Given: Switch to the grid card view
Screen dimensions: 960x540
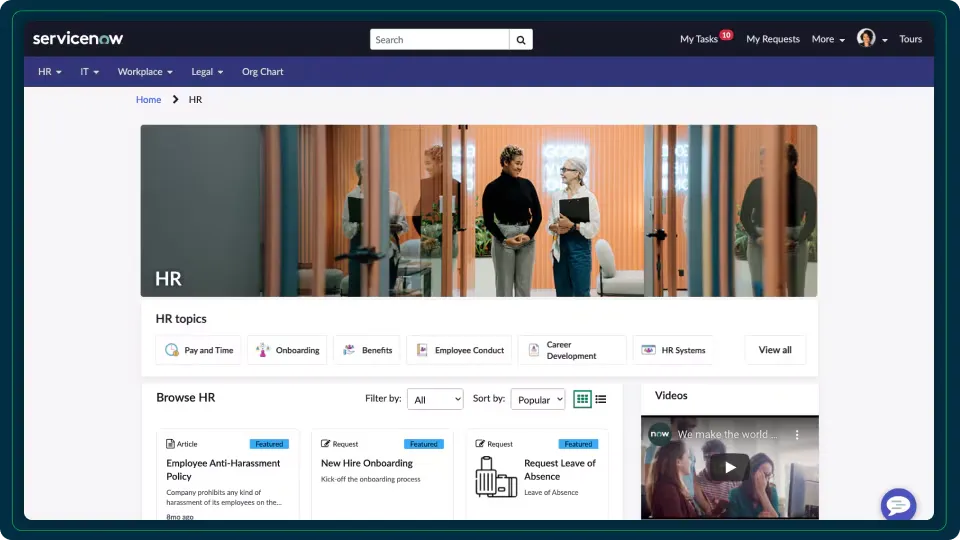Looking at the screenshot, I should (583, 399).
